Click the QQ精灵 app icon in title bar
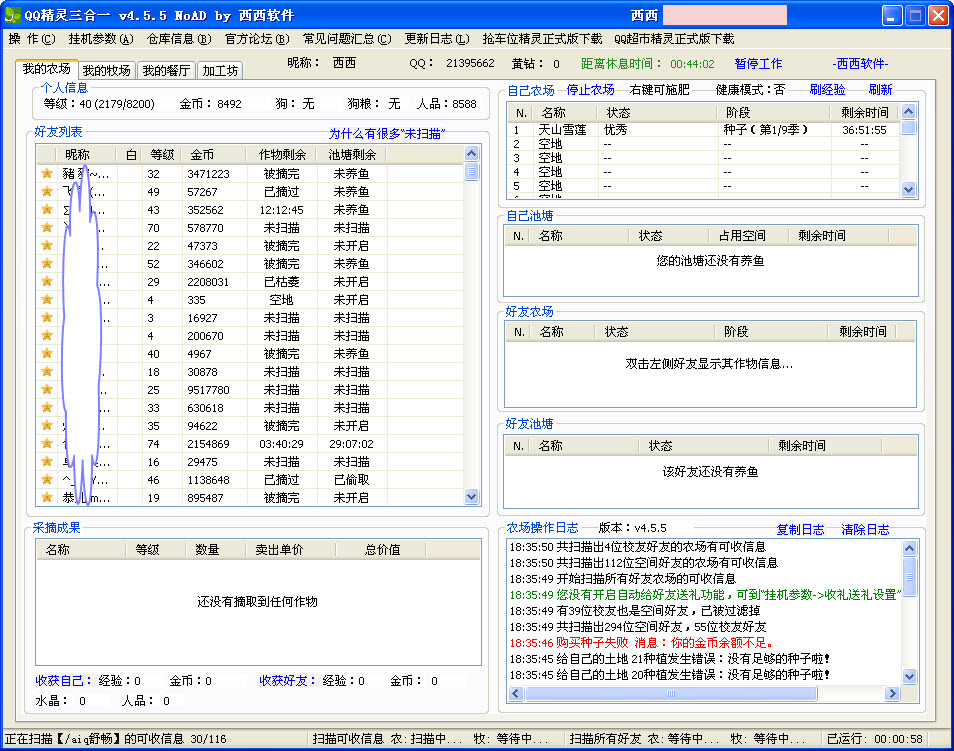This screenshot has height=751, width=954. tap(12, 15)
